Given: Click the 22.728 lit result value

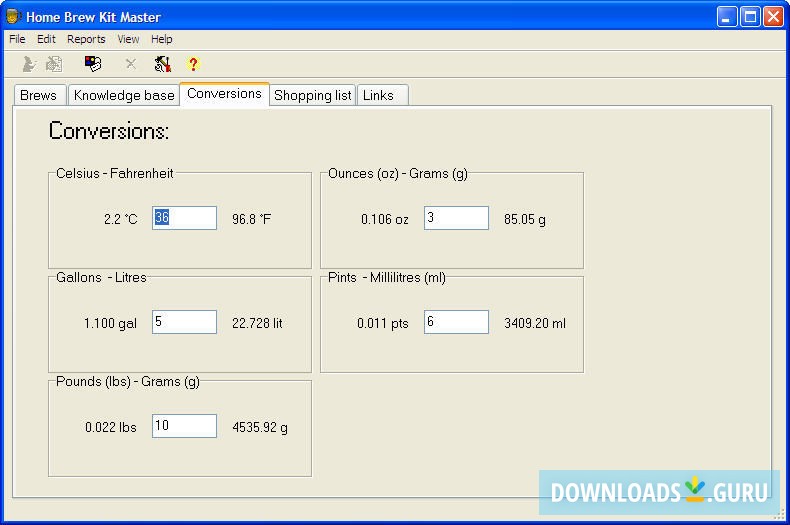Looking at the screenshot, I should click(257, 323).
